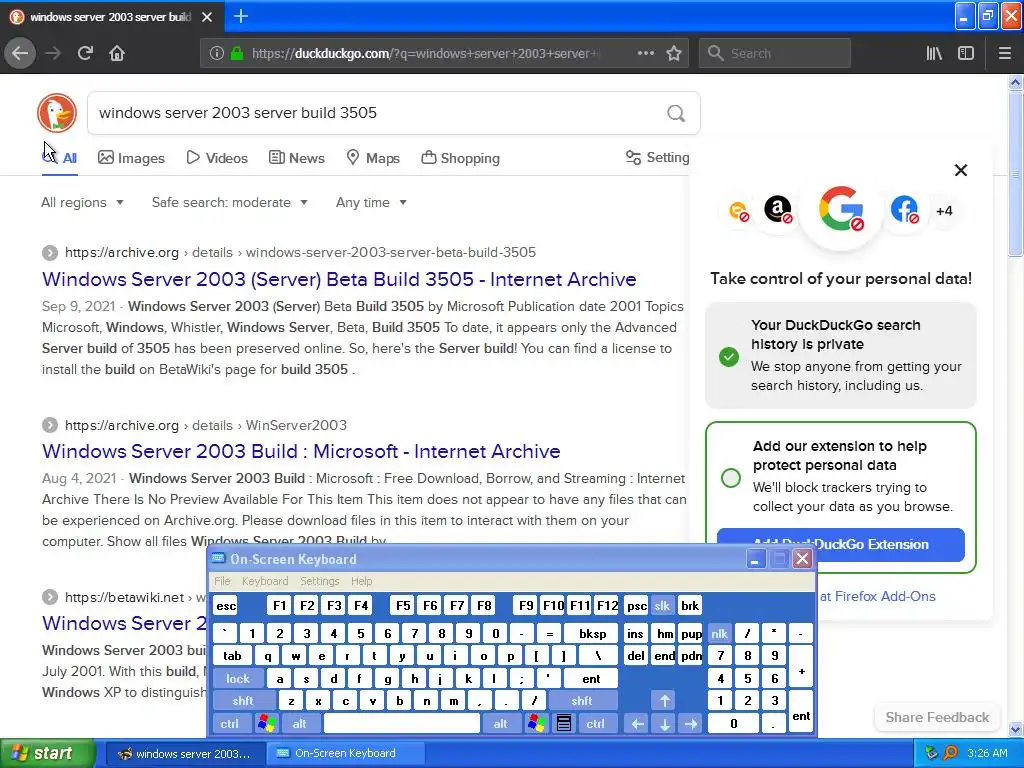Image resolution: width=1024 pixels, height=768 pixels.
Task: Click the Add DuckDuckGo Extension button
Action: 840,544
